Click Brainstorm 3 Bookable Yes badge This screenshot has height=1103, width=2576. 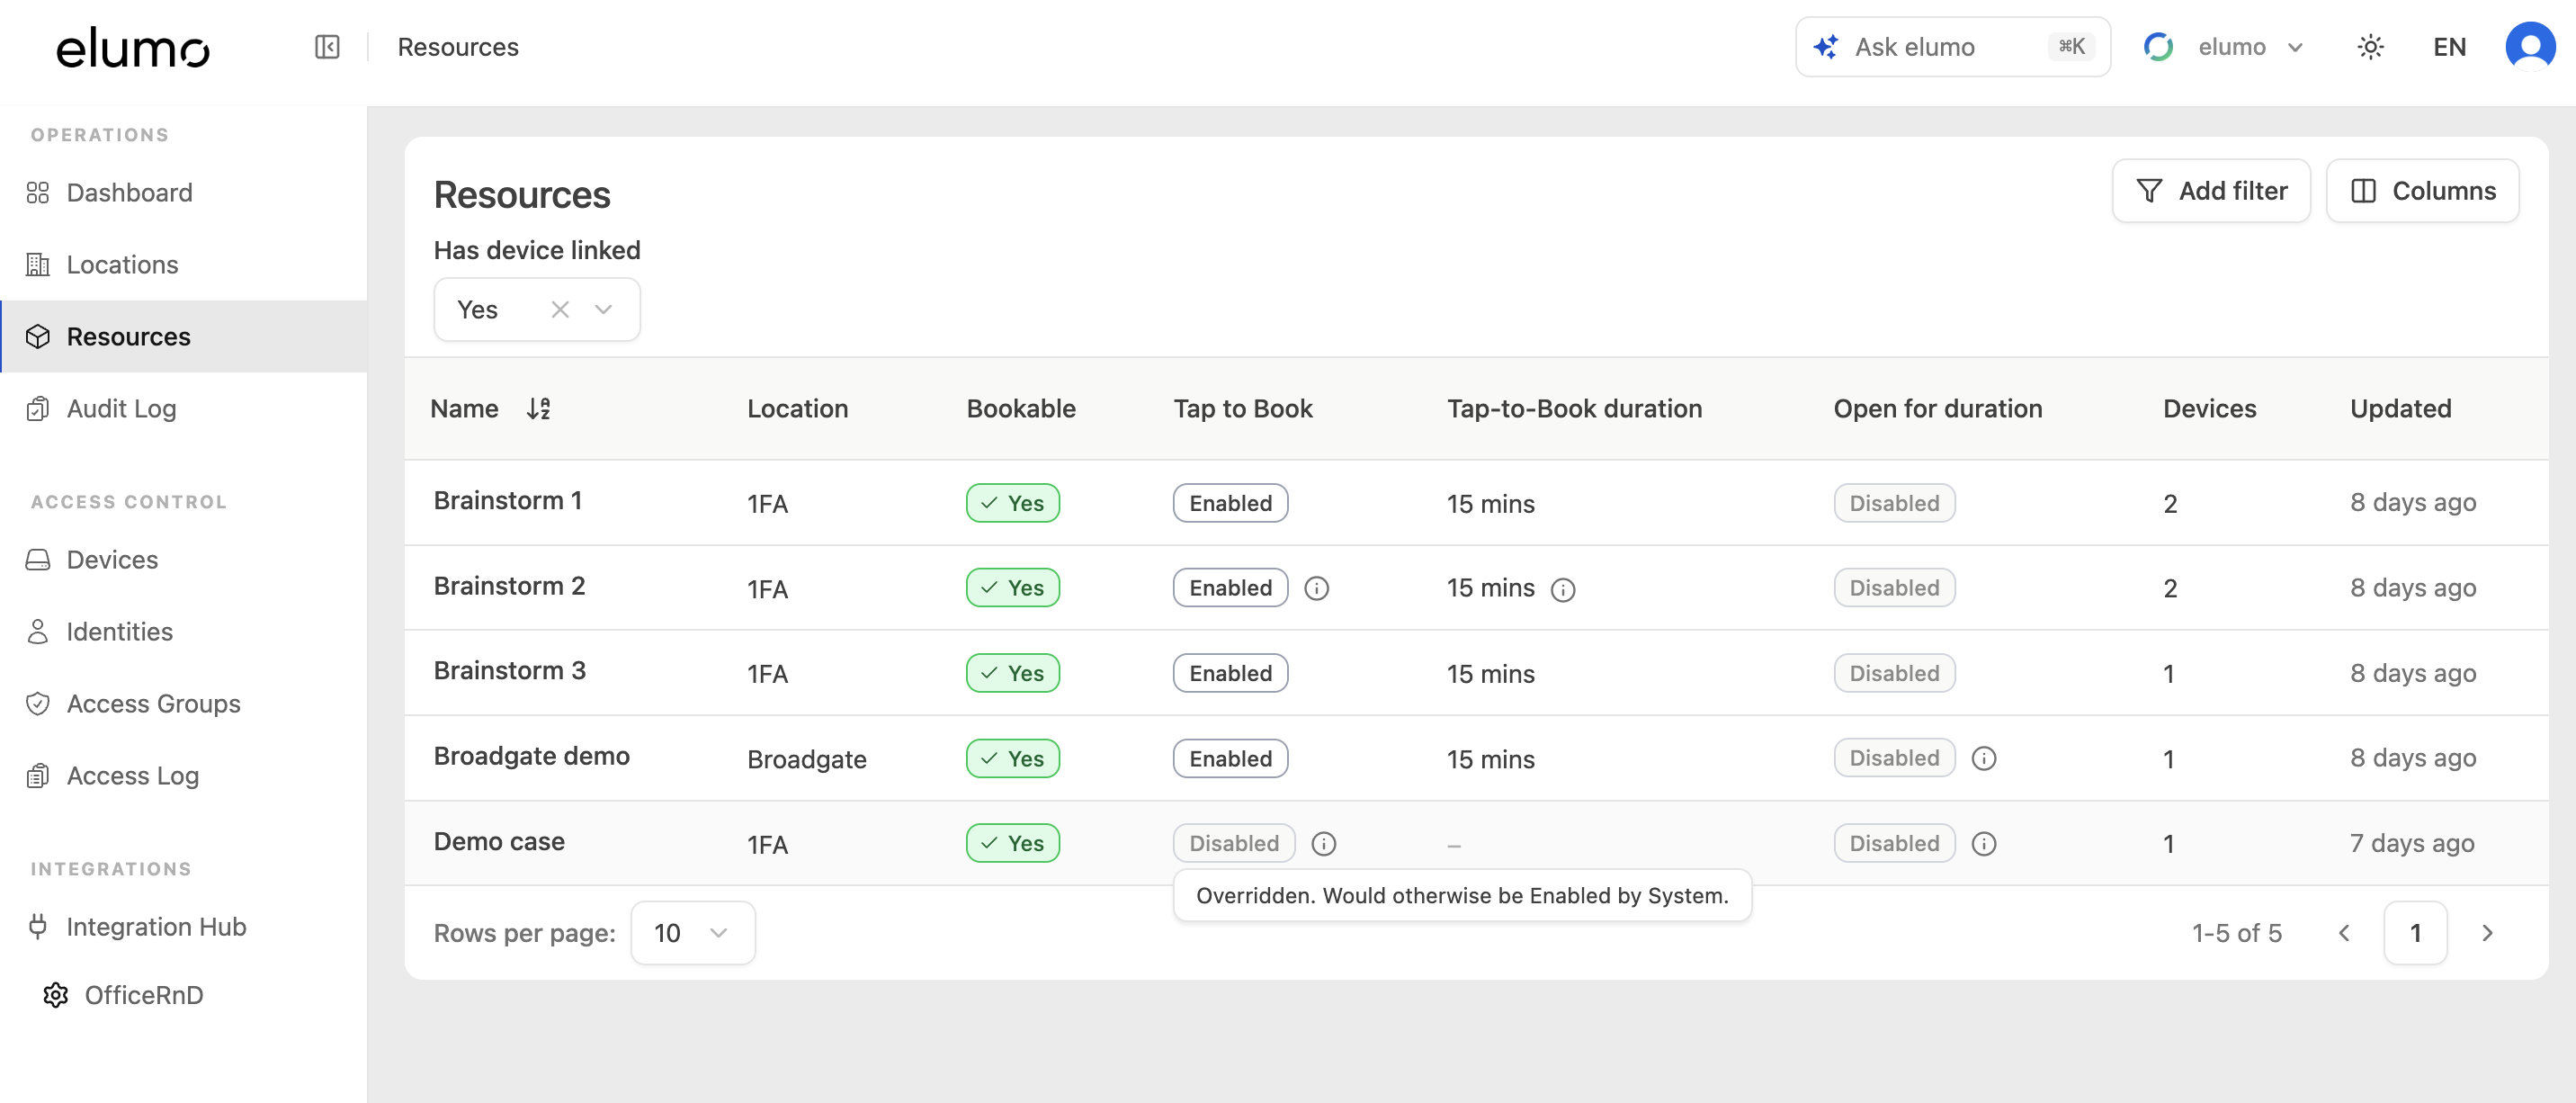(x=1012, y=674)
